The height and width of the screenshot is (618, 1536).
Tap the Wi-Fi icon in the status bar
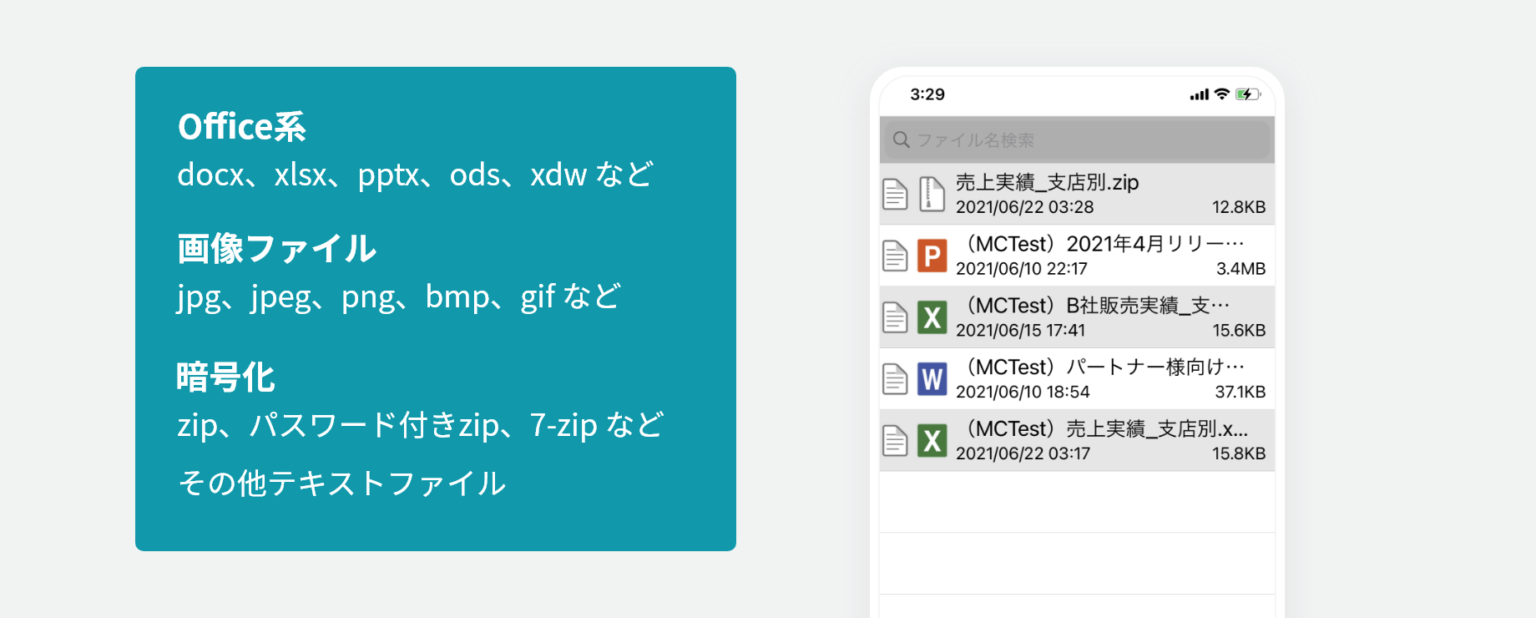(1221, 94)
